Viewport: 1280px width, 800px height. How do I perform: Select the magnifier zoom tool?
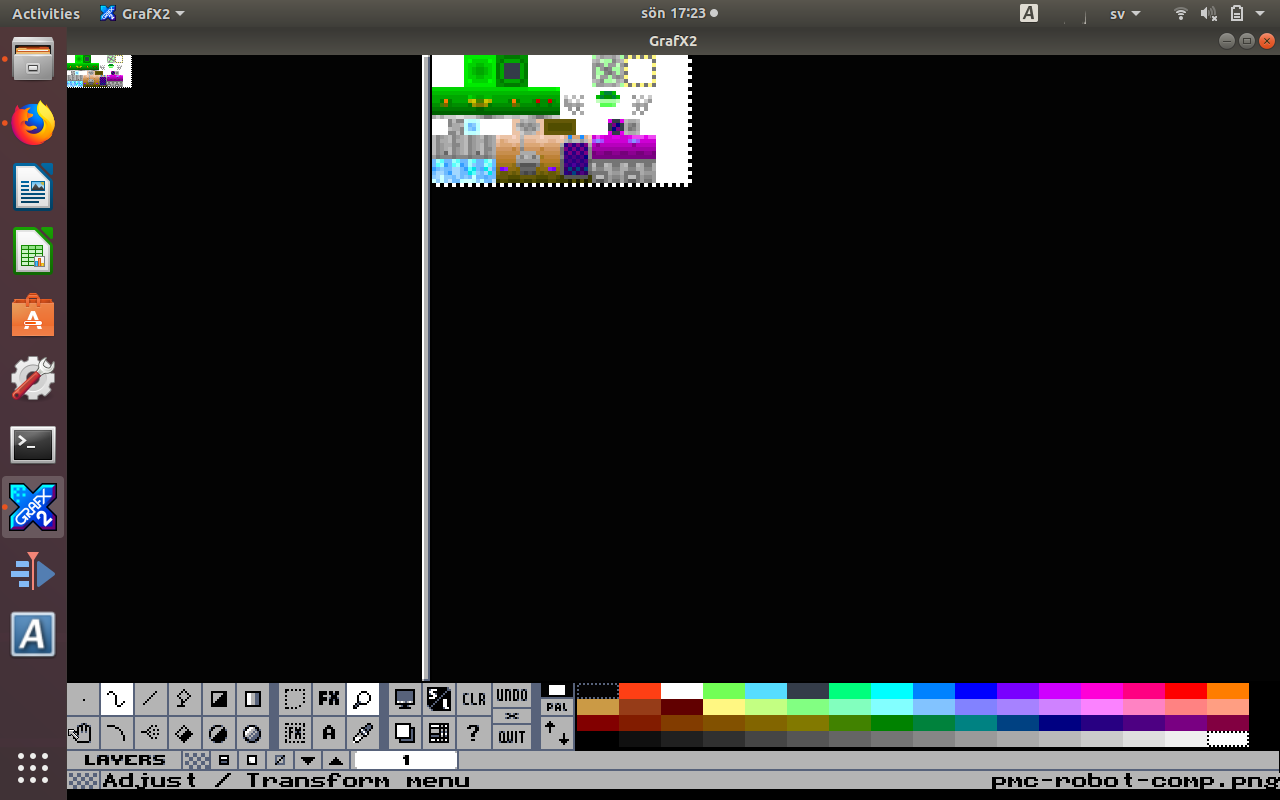pyautogui.click(x=362, y=699)
